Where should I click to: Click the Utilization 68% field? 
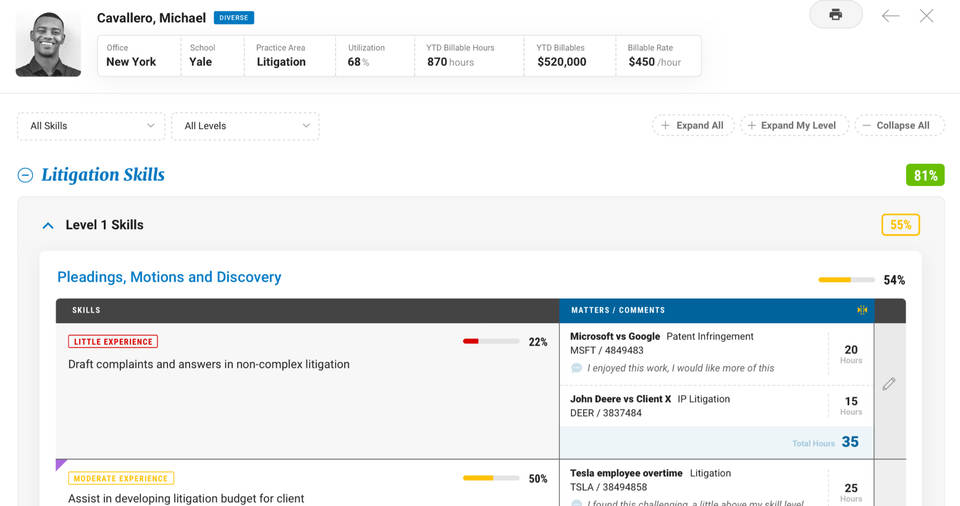(375, 56)
